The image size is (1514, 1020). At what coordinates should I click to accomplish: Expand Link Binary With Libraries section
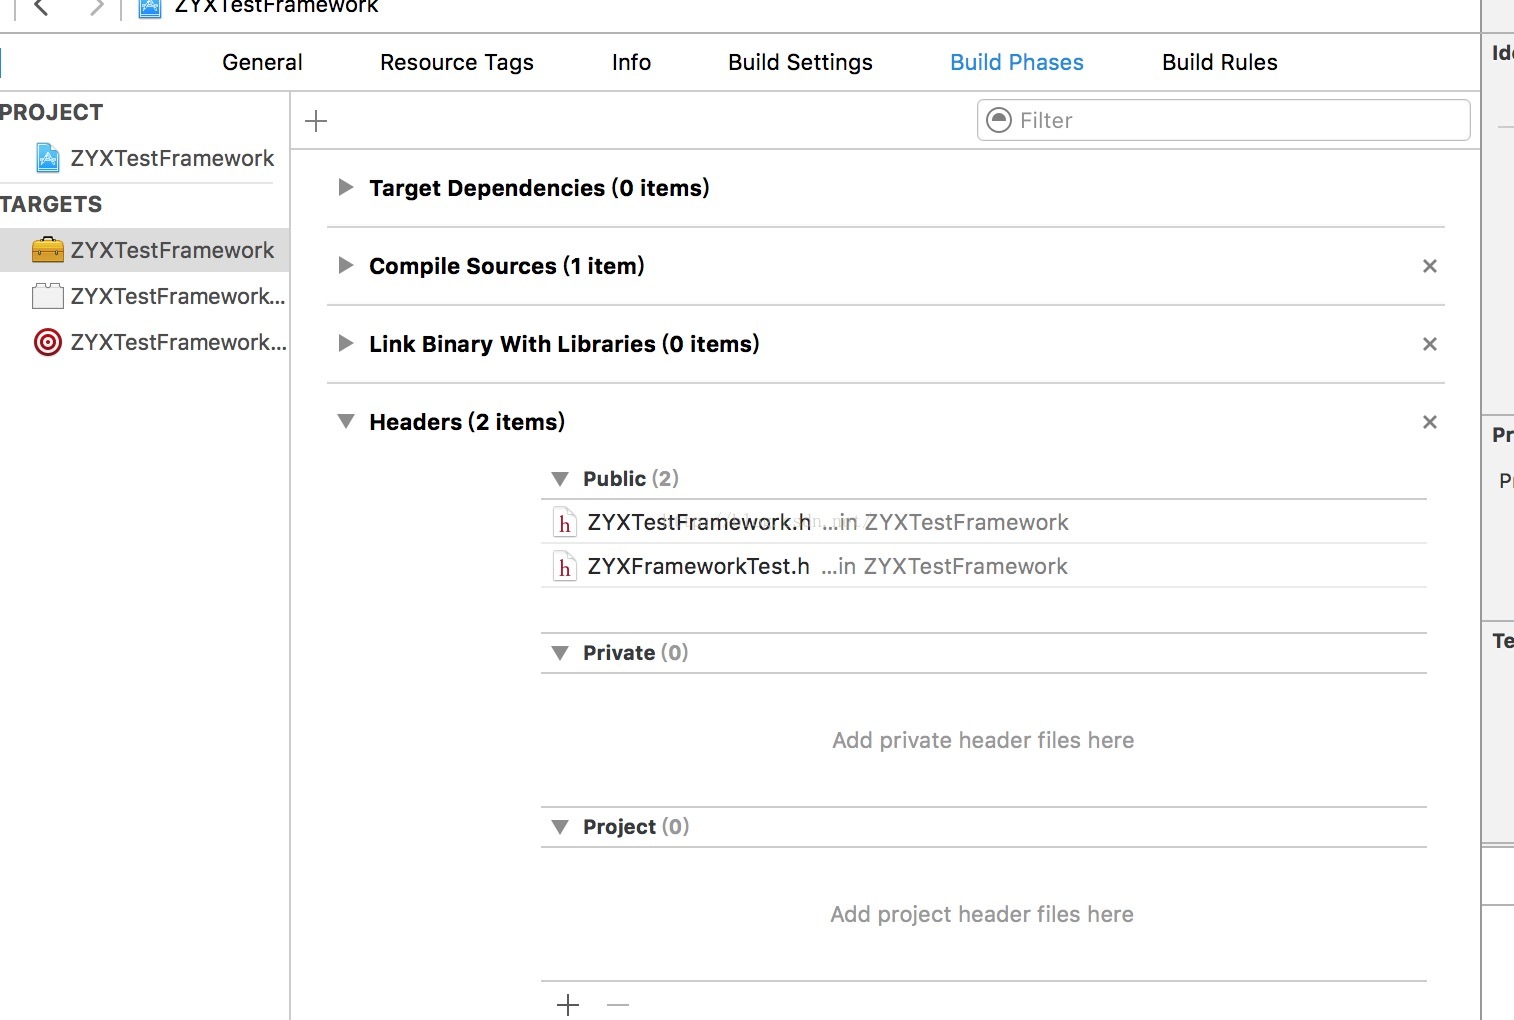(x=346, y=343)
